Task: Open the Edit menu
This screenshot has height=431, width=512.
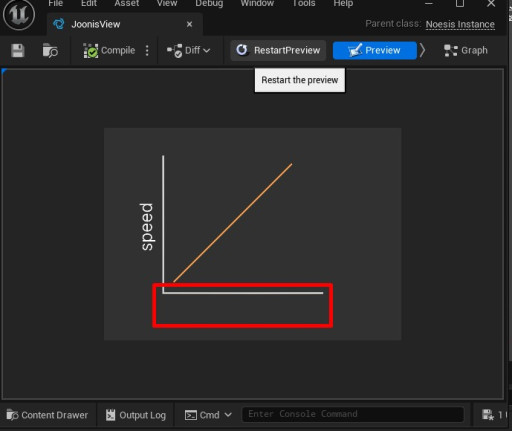Action: pyautogui.click(x=89, y=4)
